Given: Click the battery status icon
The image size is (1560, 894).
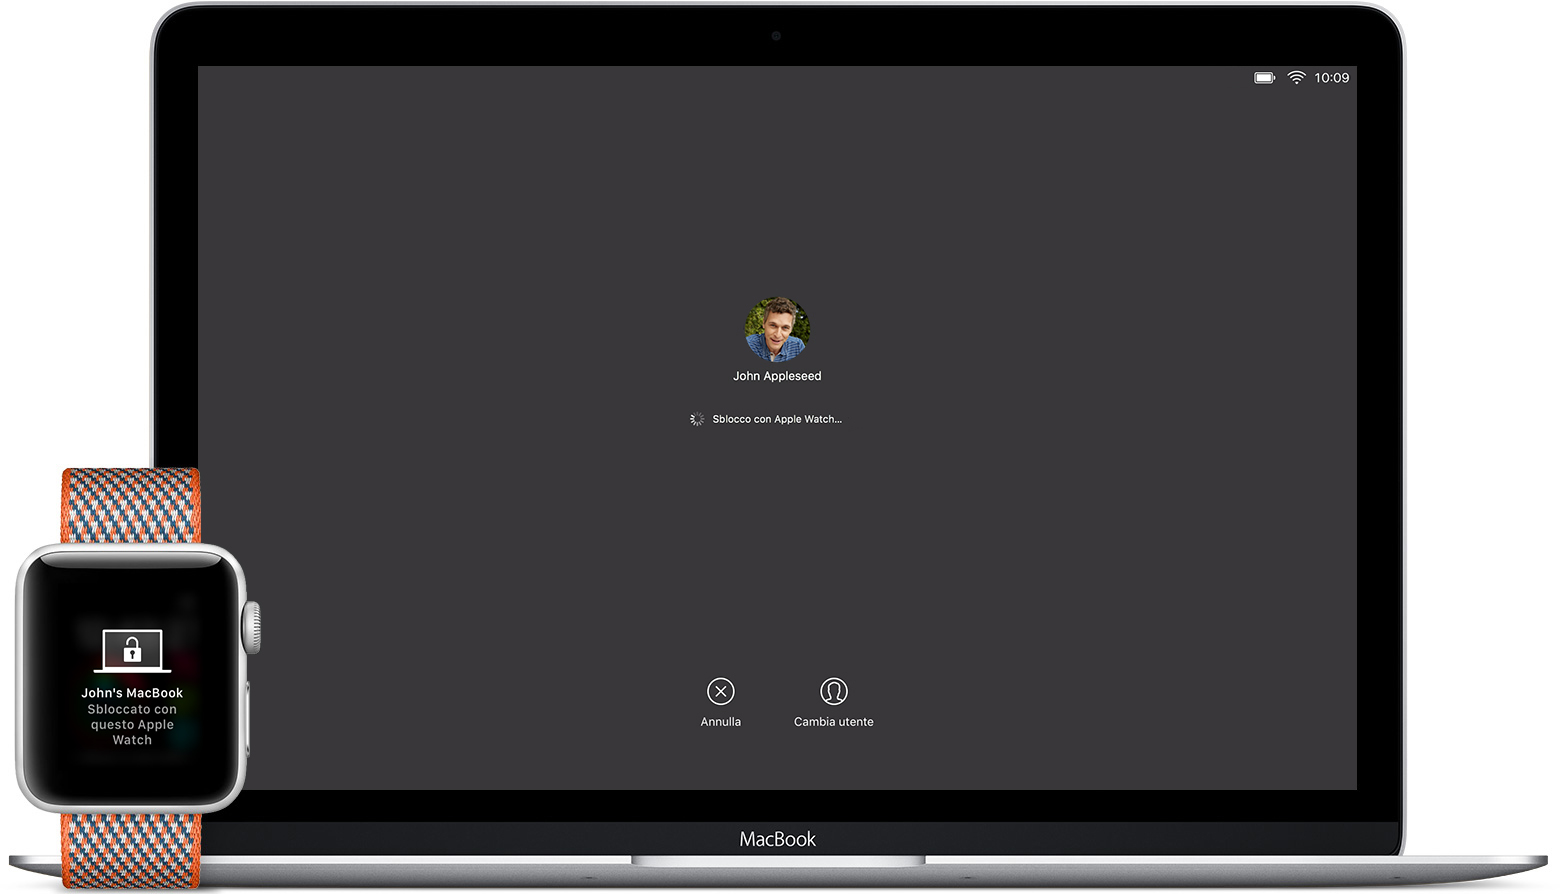Looking at the screenshot, I should coord(1263,77).
